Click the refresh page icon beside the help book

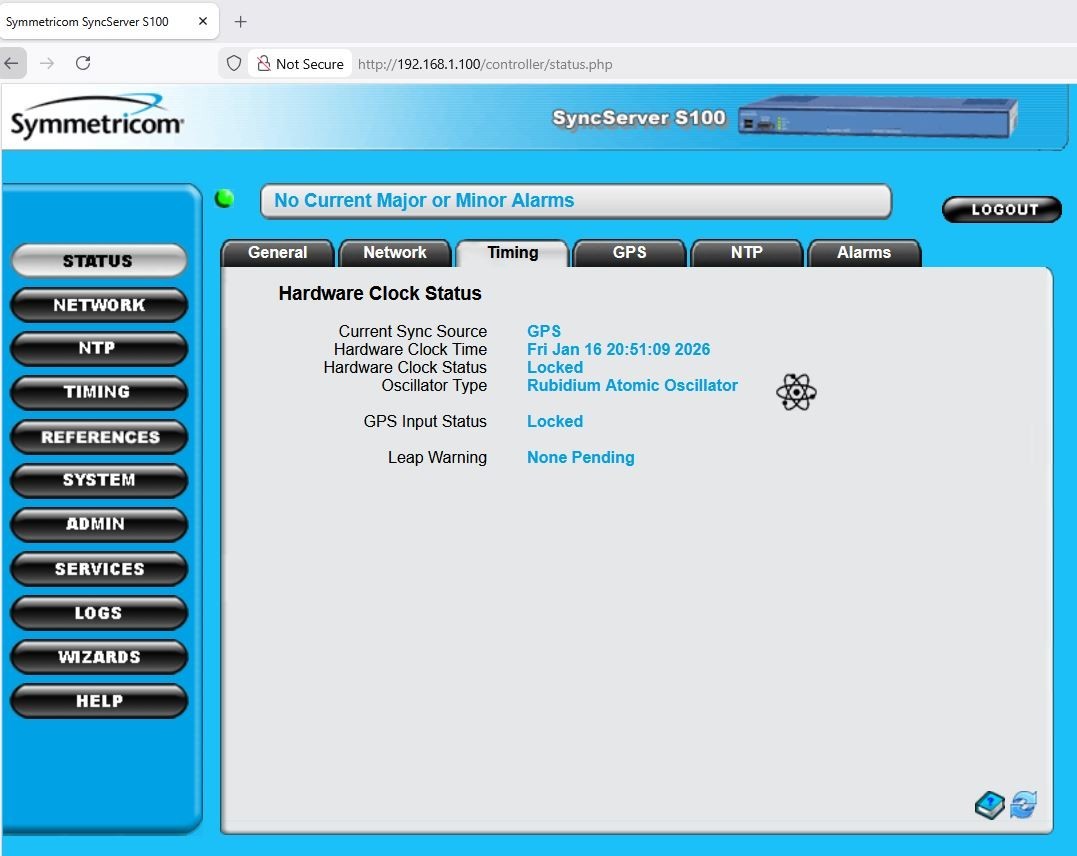pos(1023,804)
